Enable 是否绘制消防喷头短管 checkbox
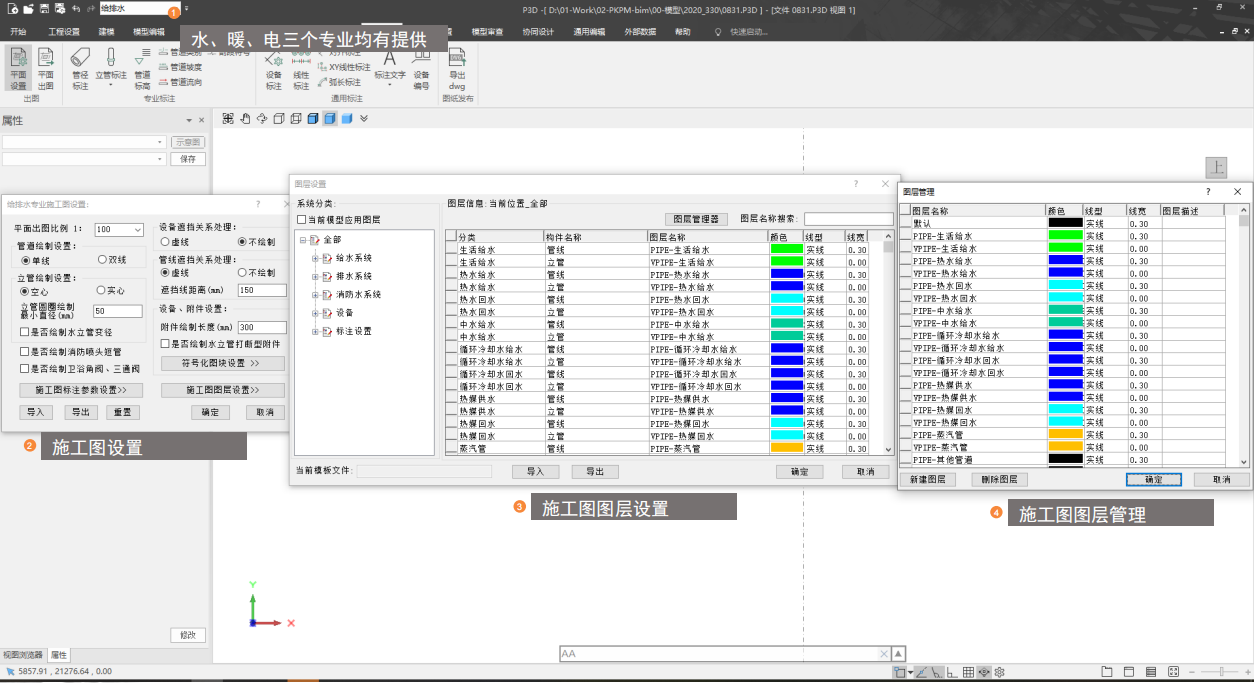 click(x=24, y=351)
